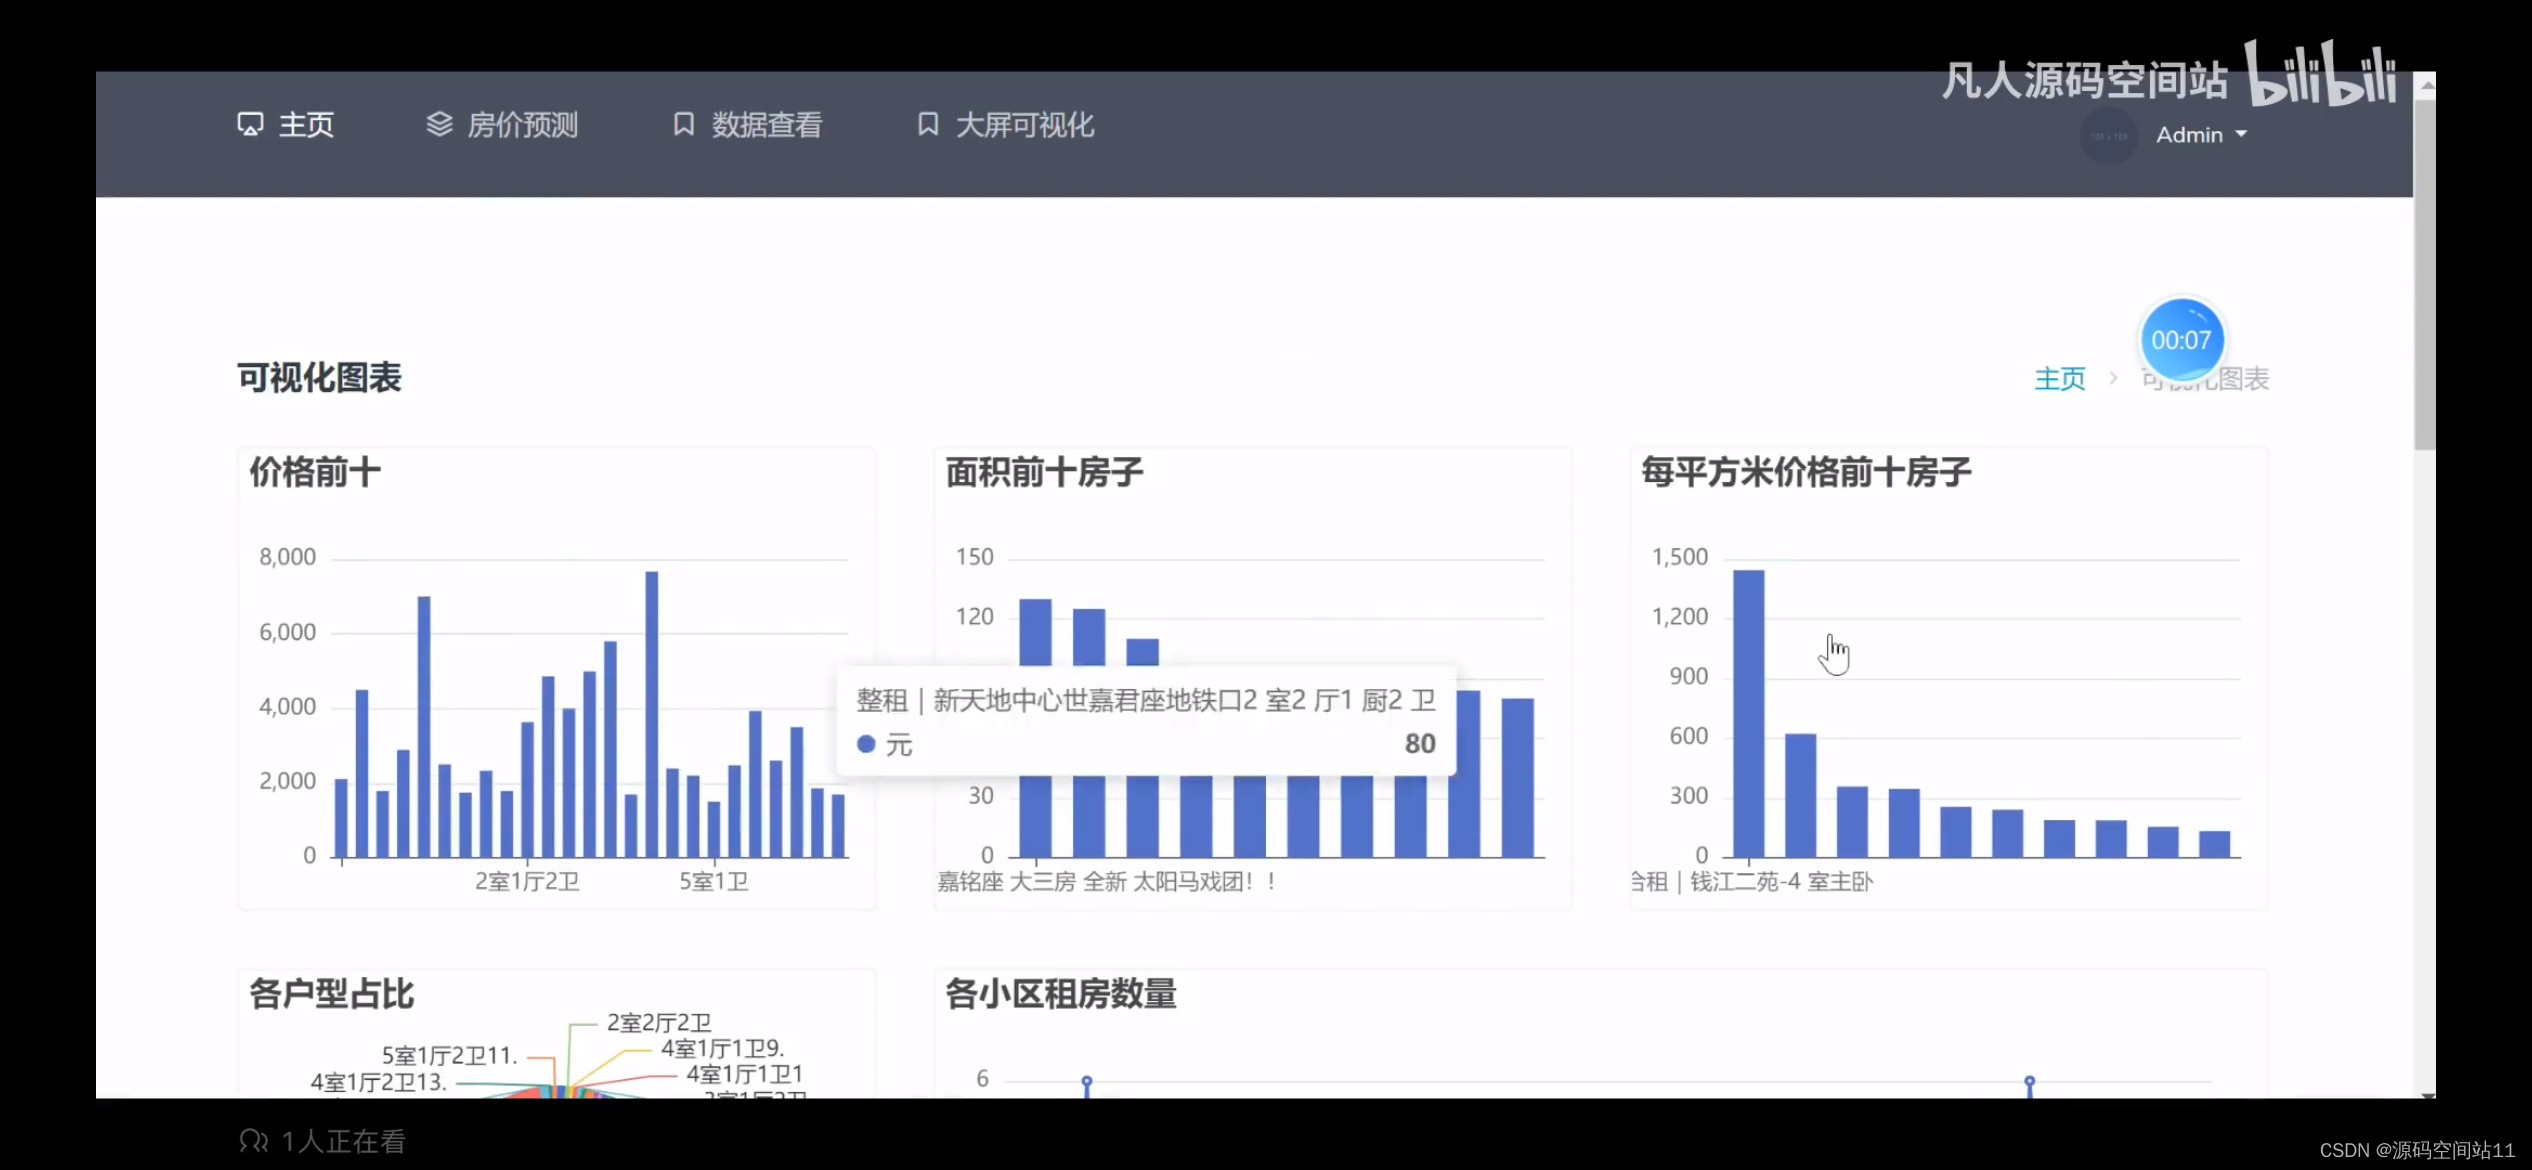The image size is (2532, 1170).
Task: Click the blue 00:07 timer circle
Action: tap(2181, 340)
